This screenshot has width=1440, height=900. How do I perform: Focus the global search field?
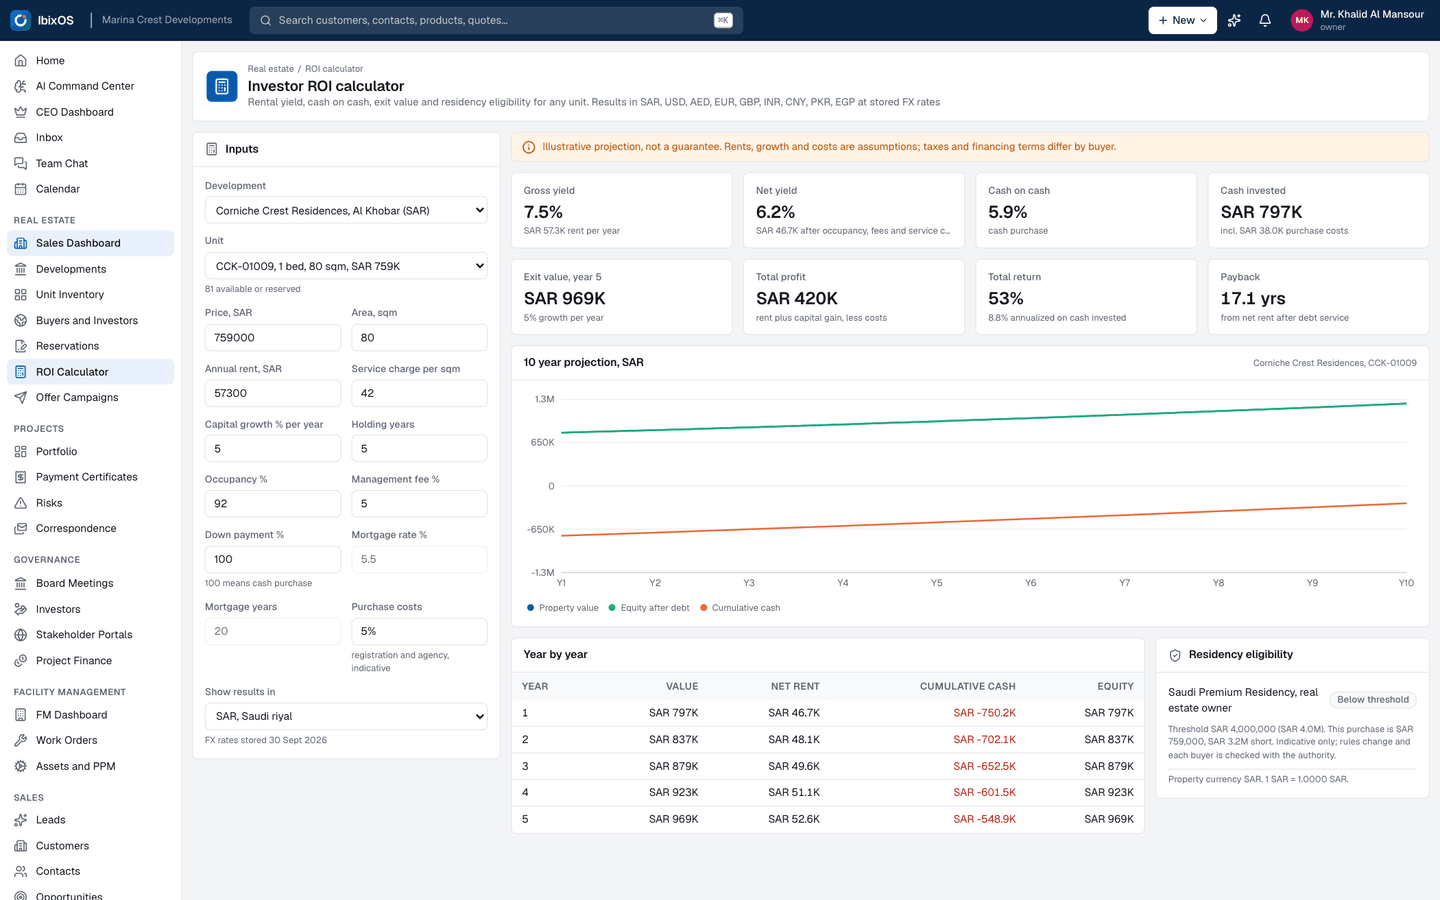click(496, 20)
